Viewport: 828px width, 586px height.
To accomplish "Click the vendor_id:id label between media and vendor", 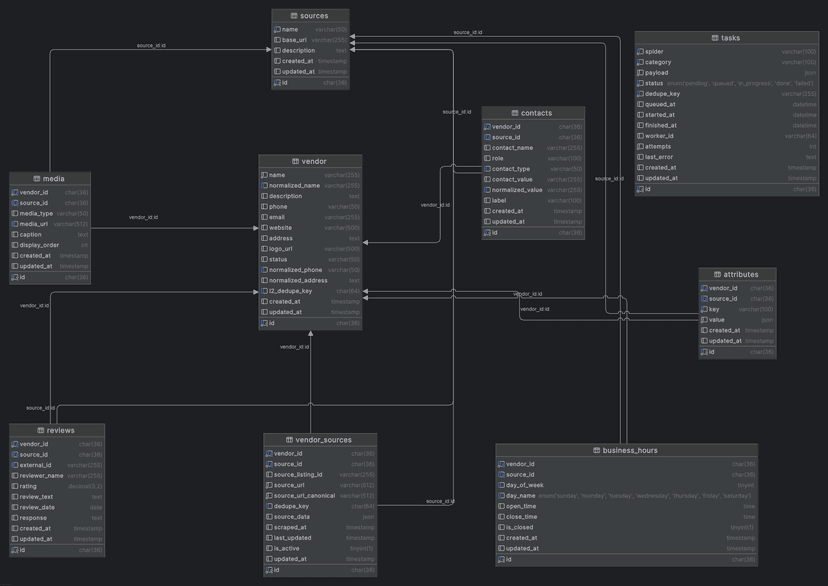I will point(143,217).
